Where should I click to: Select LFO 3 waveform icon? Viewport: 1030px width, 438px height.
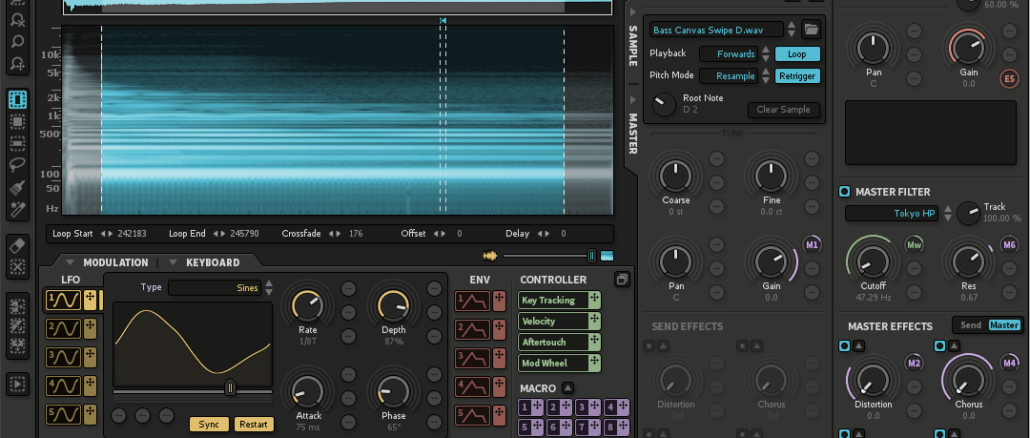click(64, 357)
